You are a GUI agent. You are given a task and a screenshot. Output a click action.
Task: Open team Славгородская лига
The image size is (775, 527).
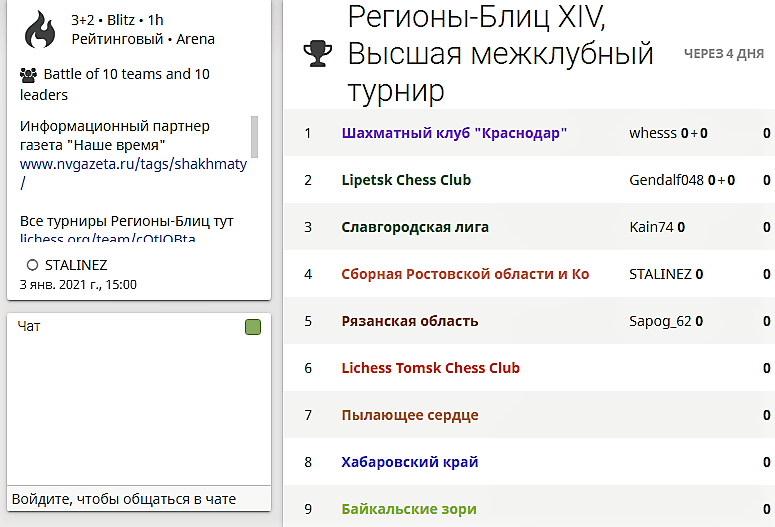pos(415,227)
